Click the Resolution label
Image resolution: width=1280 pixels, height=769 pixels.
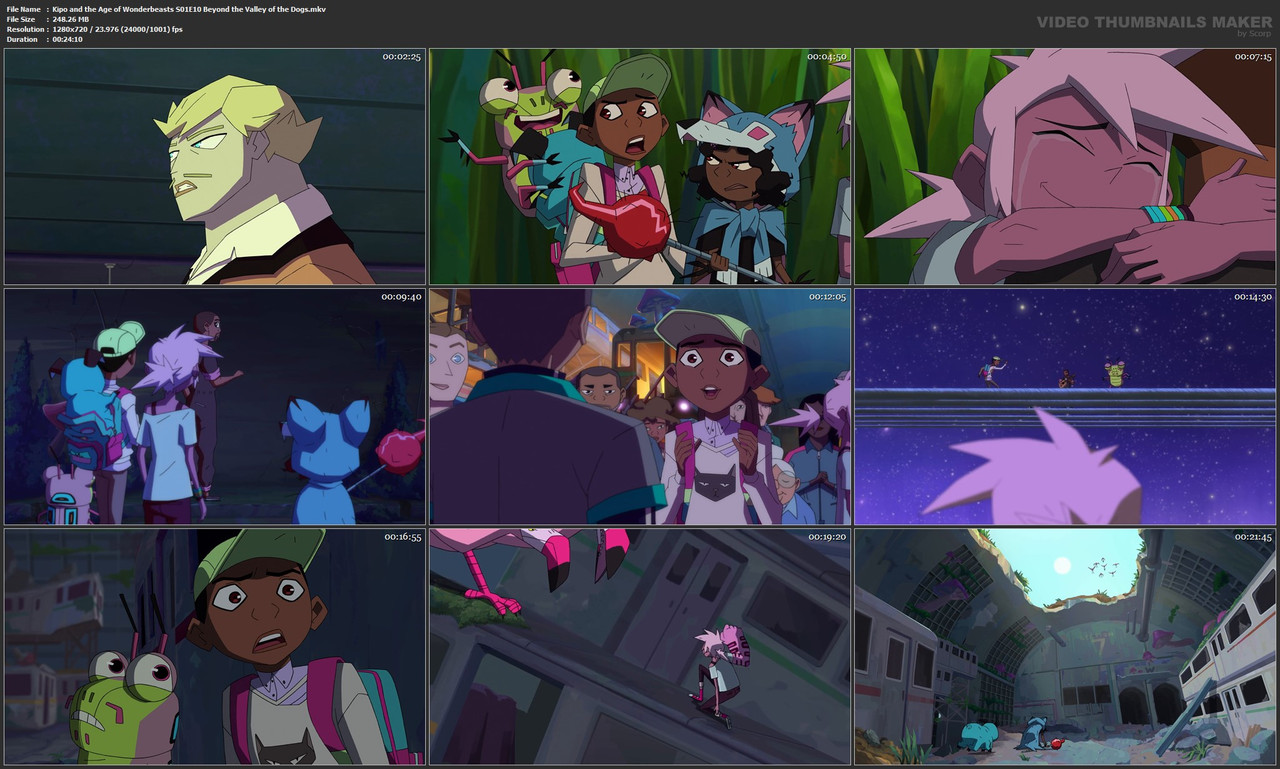(25, 29)
